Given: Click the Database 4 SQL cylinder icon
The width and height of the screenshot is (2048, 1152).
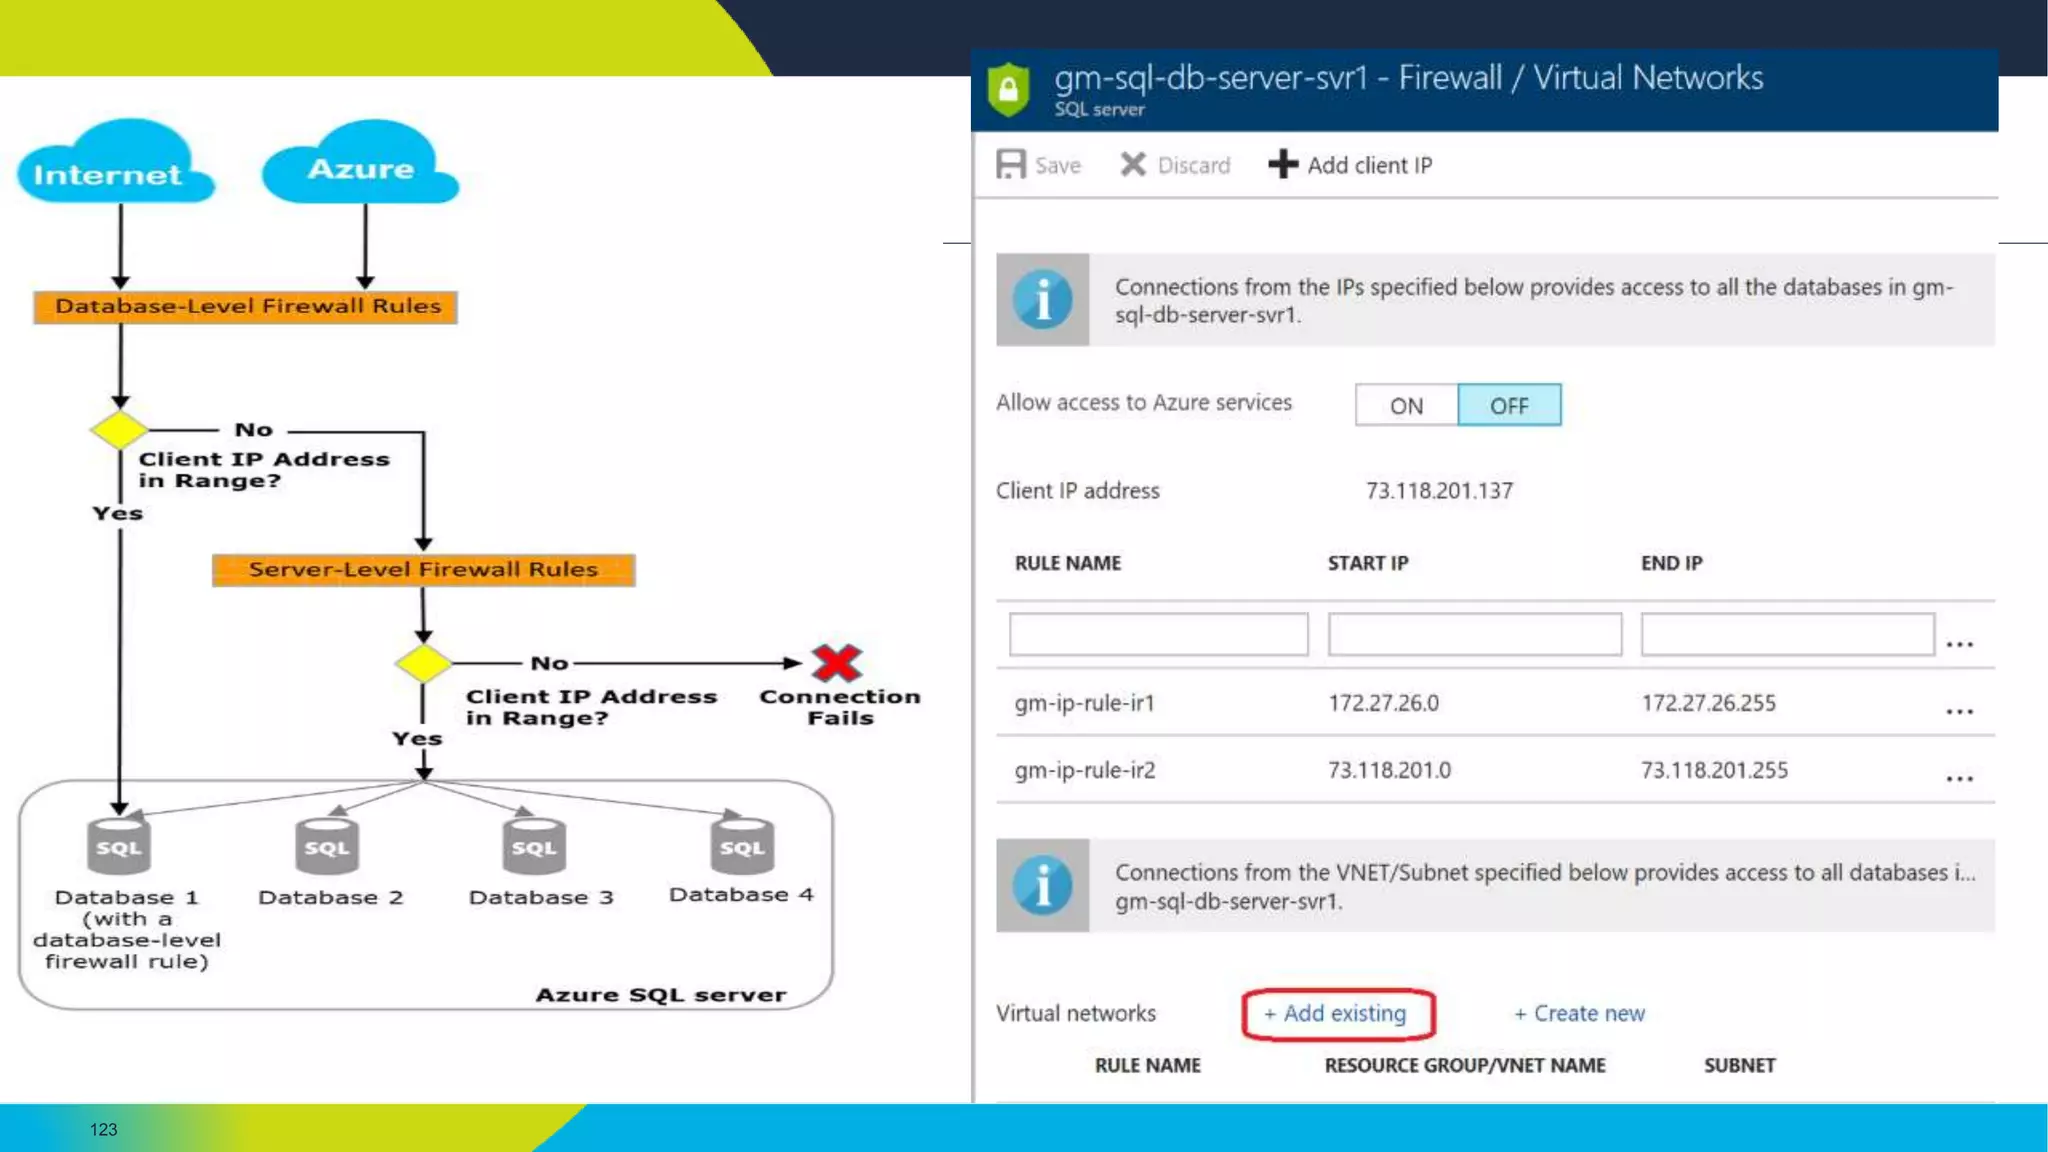Looking at the screenshot, I should (x=742, y=846).
